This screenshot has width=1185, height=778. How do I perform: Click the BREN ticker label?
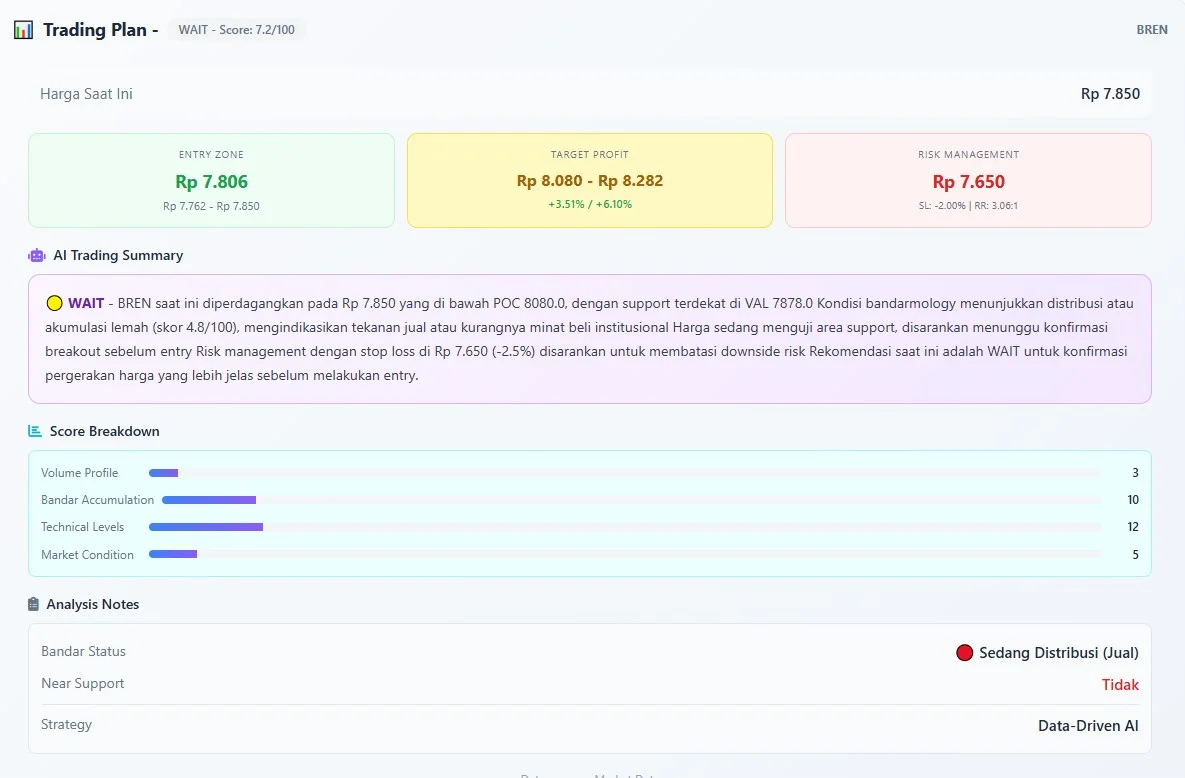coord(1151,30)
